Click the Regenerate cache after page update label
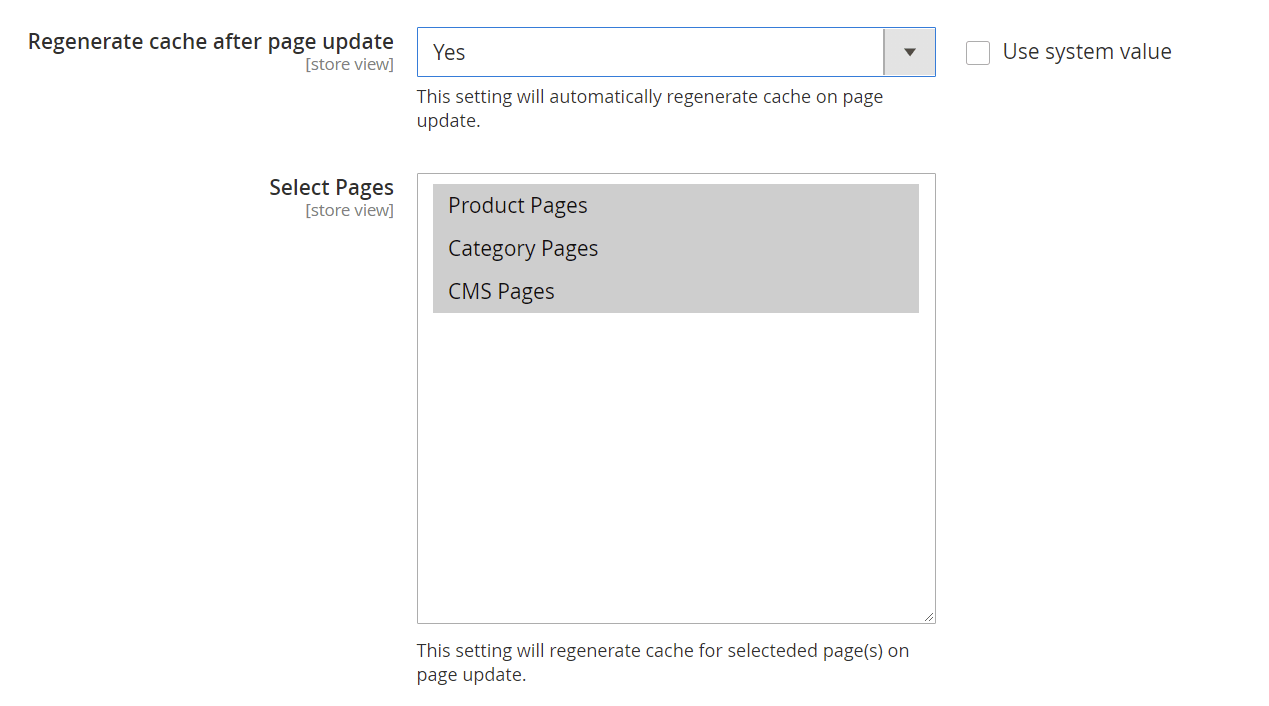 210,41
